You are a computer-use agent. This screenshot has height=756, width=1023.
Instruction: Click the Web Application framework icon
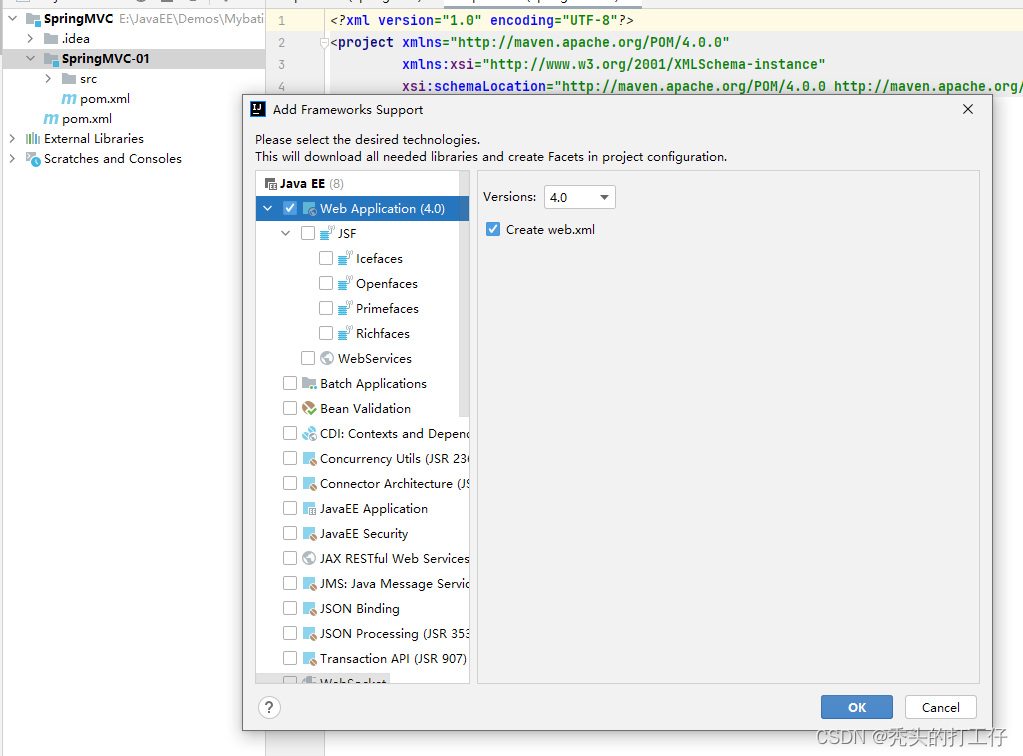[x=310, y=209]
